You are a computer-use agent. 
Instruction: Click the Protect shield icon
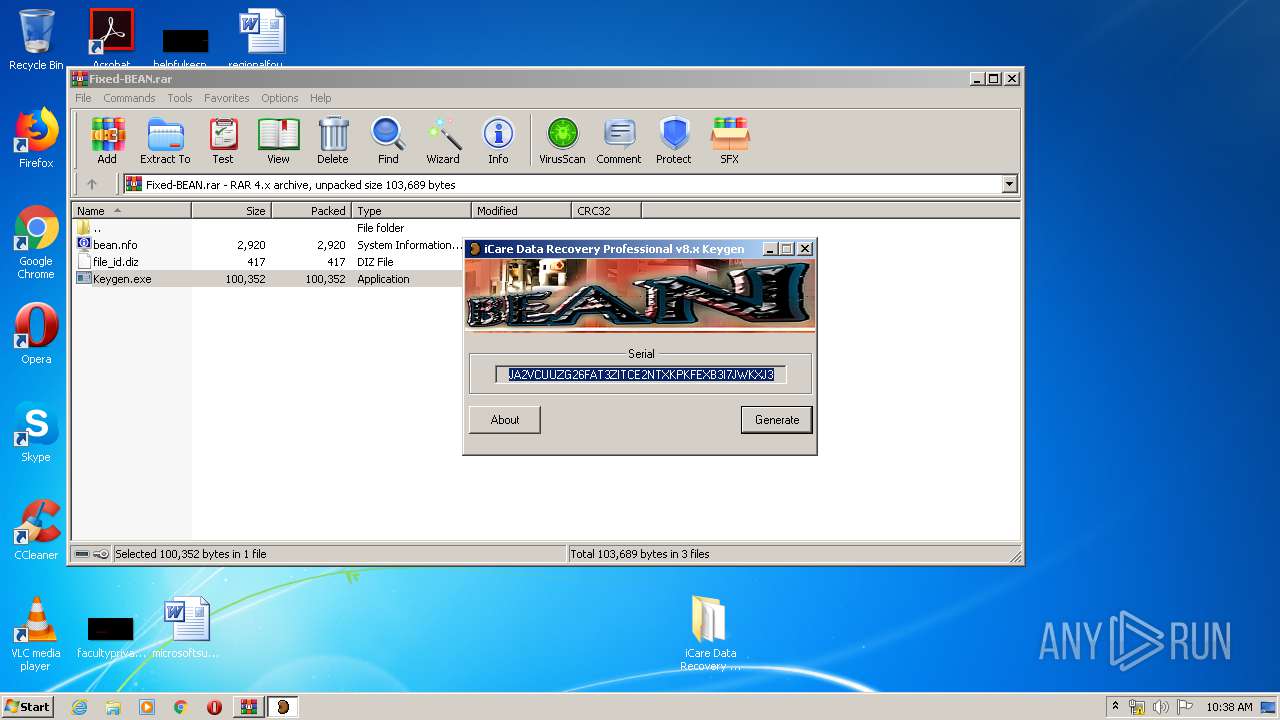tap(674, 141)
